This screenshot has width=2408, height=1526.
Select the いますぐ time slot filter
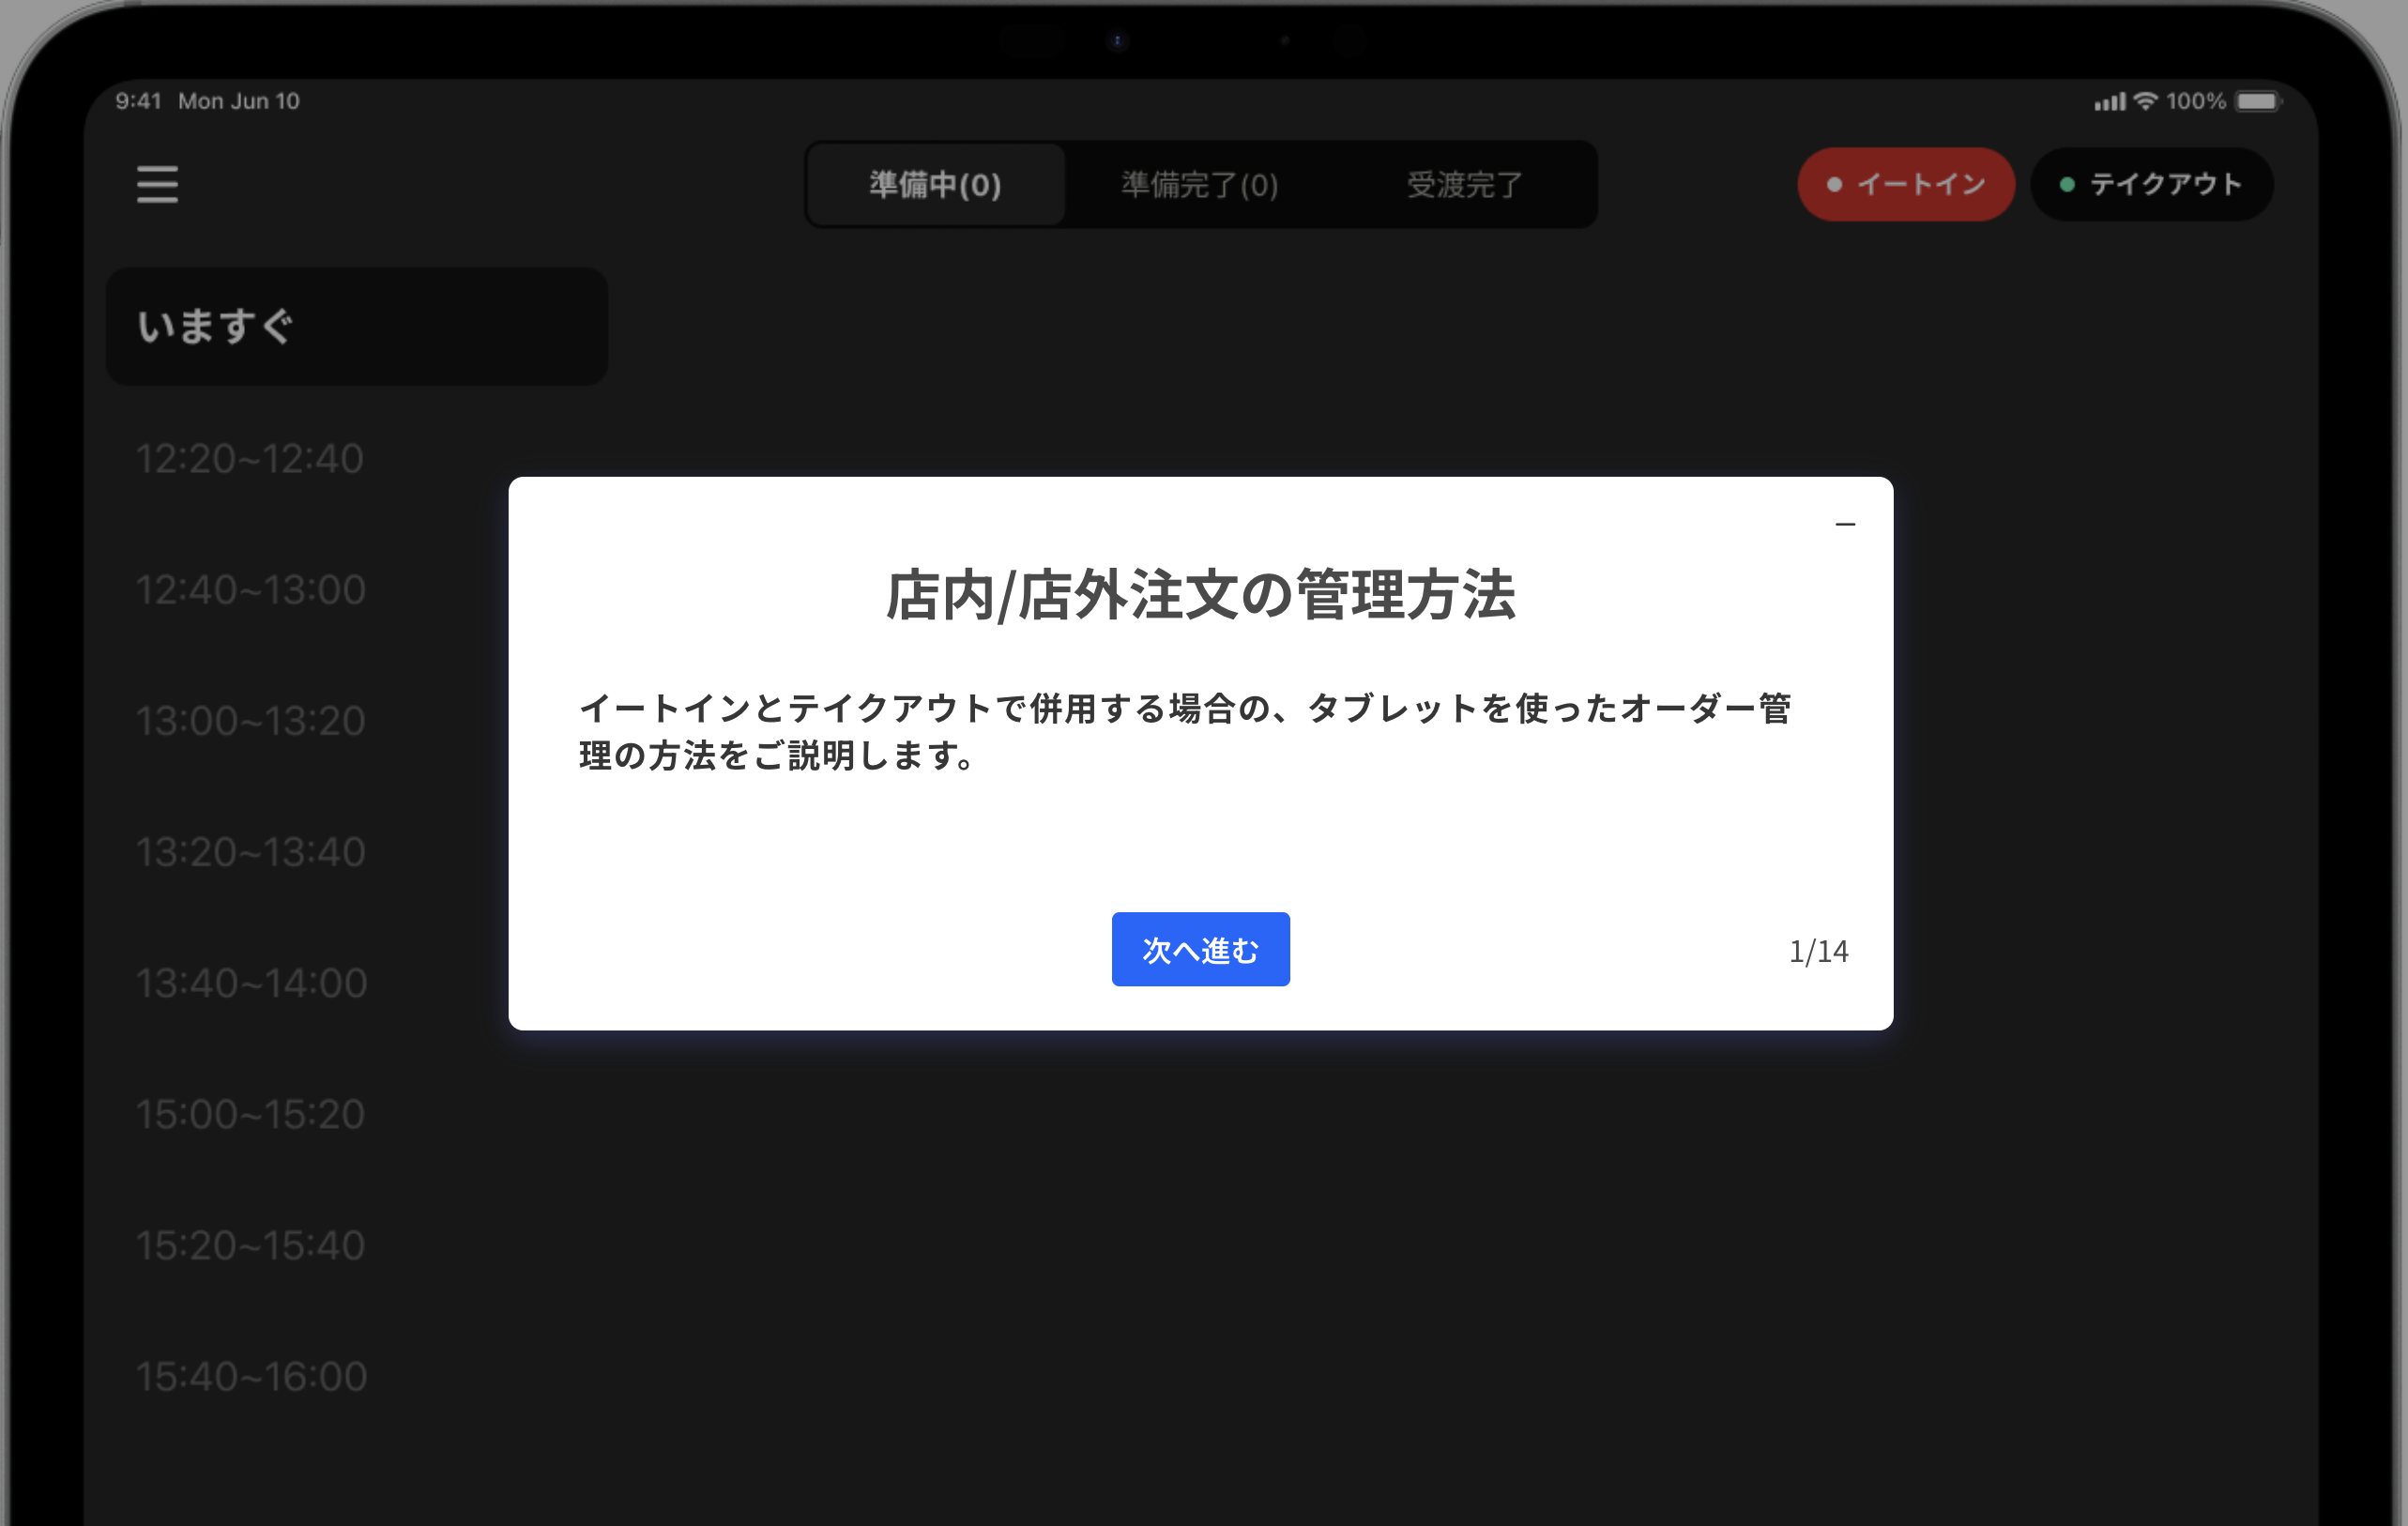point(356,326)
